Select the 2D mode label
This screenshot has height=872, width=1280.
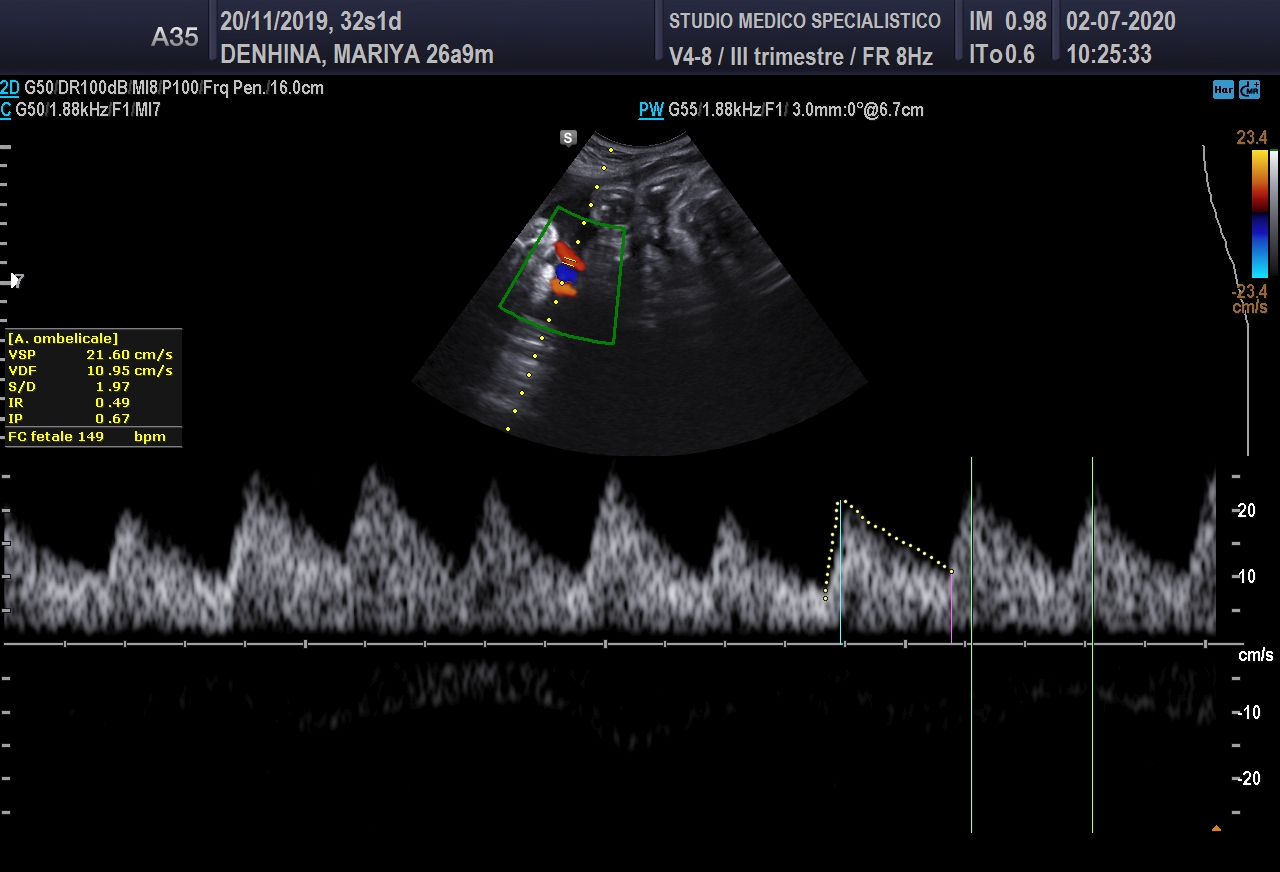[x=10, y=88]
